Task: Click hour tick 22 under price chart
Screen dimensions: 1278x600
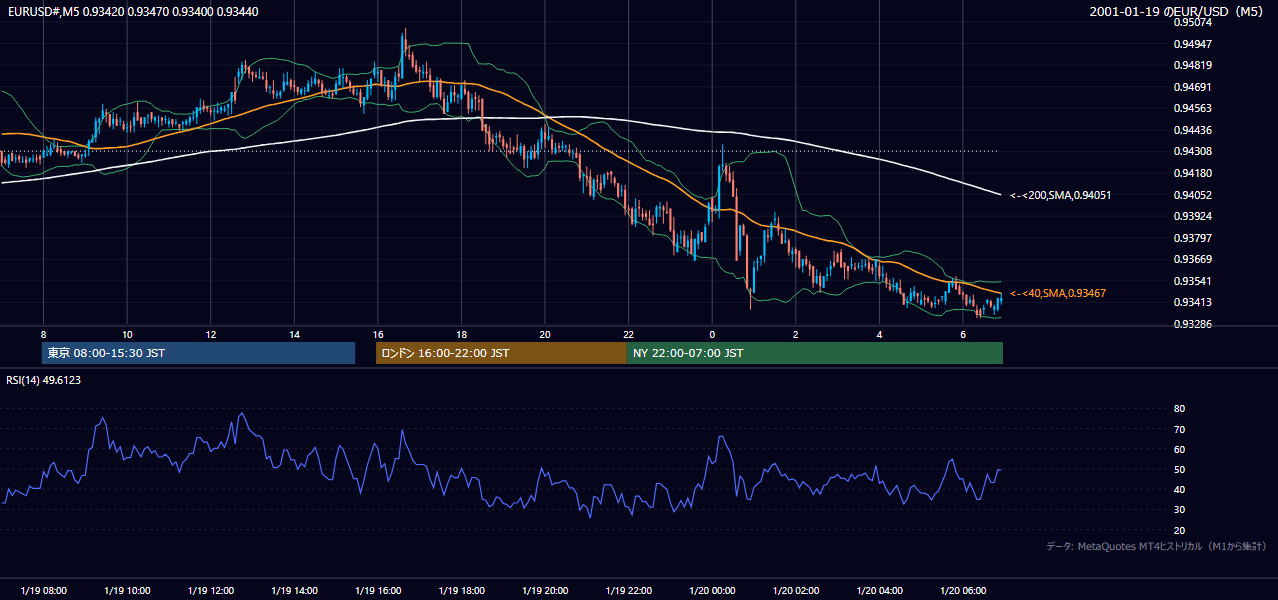Action: (x=628, y=334)
